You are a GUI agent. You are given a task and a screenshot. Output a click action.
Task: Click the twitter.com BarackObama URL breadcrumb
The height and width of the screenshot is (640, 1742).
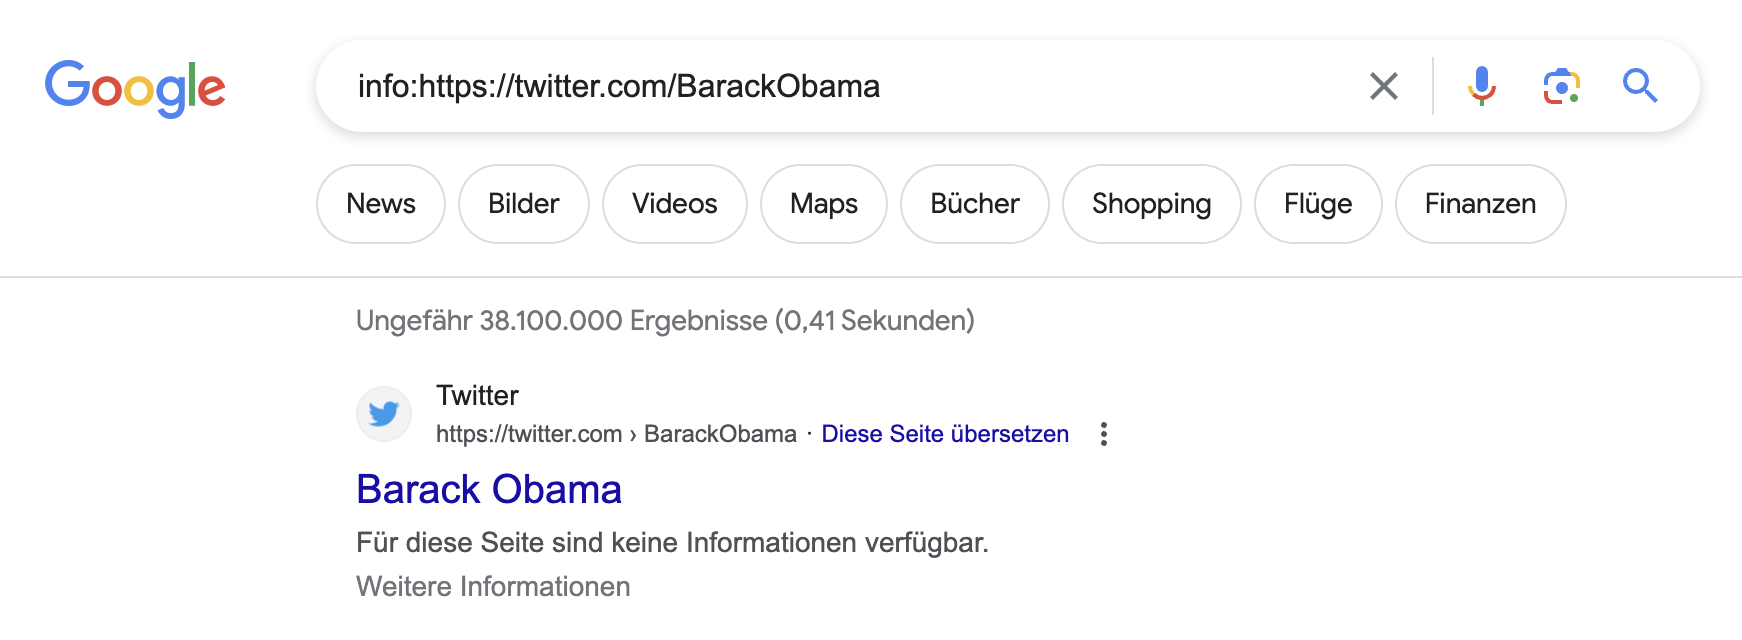pos(616,434)
